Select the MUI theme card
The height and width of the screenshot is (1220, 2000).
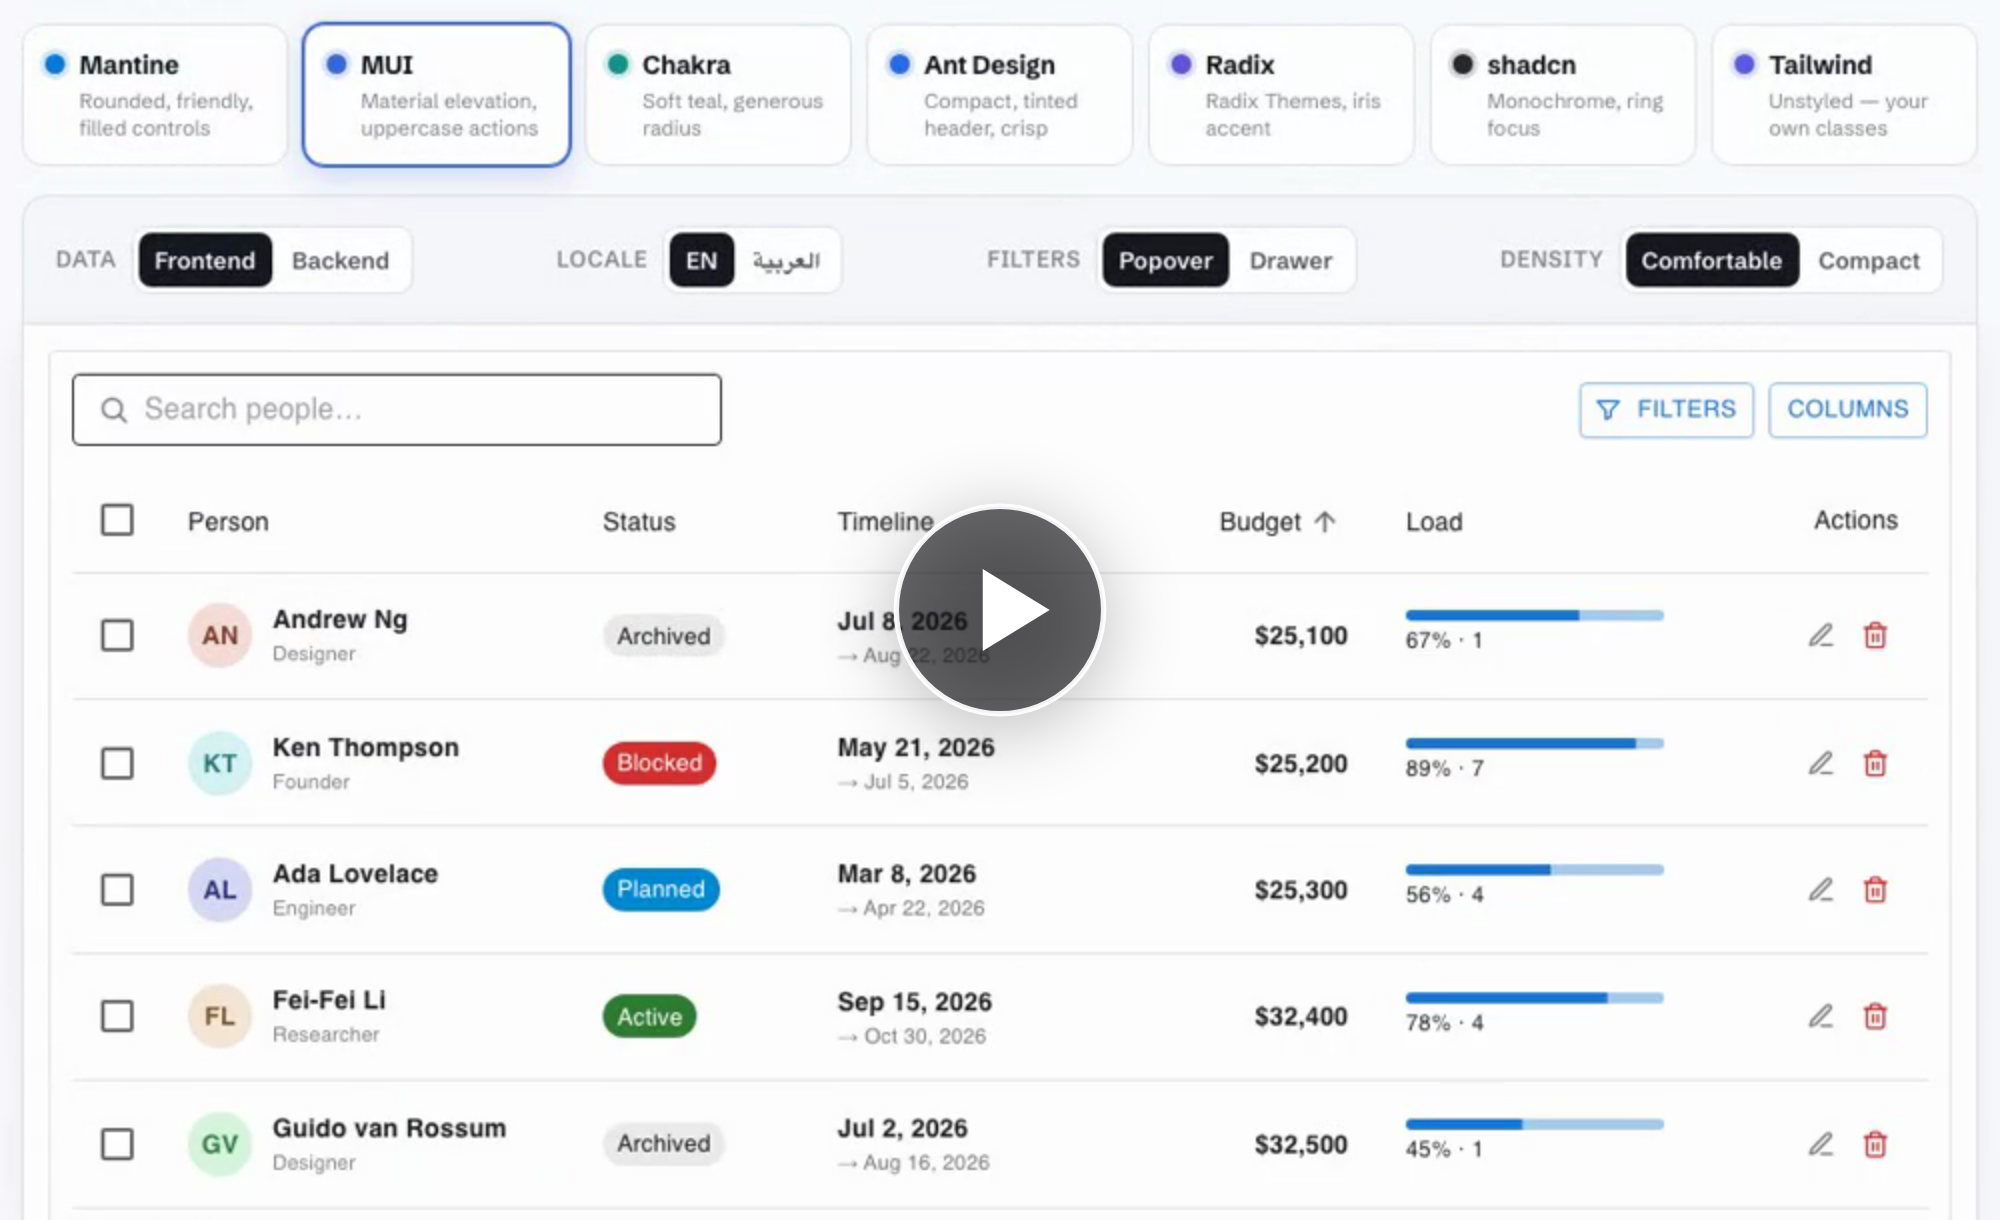(437, 95)
